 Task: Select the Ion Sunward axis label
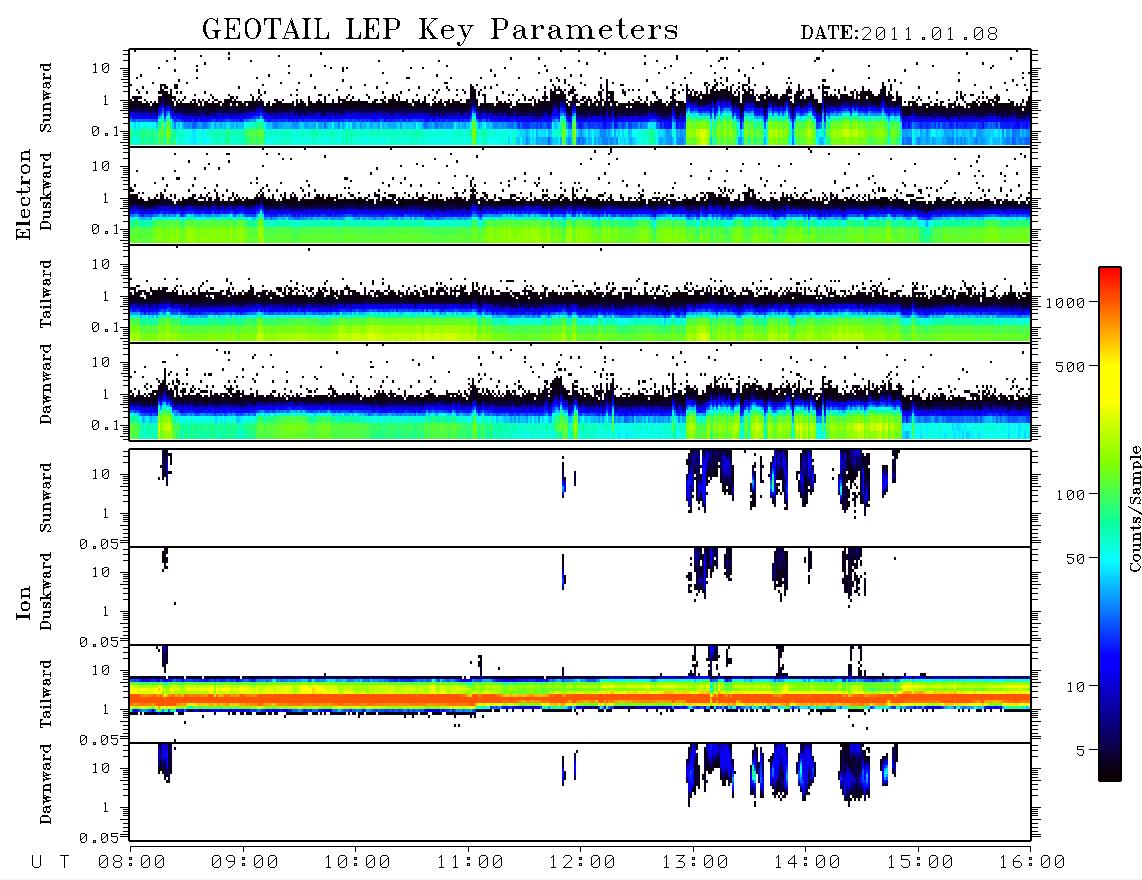(46, 498)
